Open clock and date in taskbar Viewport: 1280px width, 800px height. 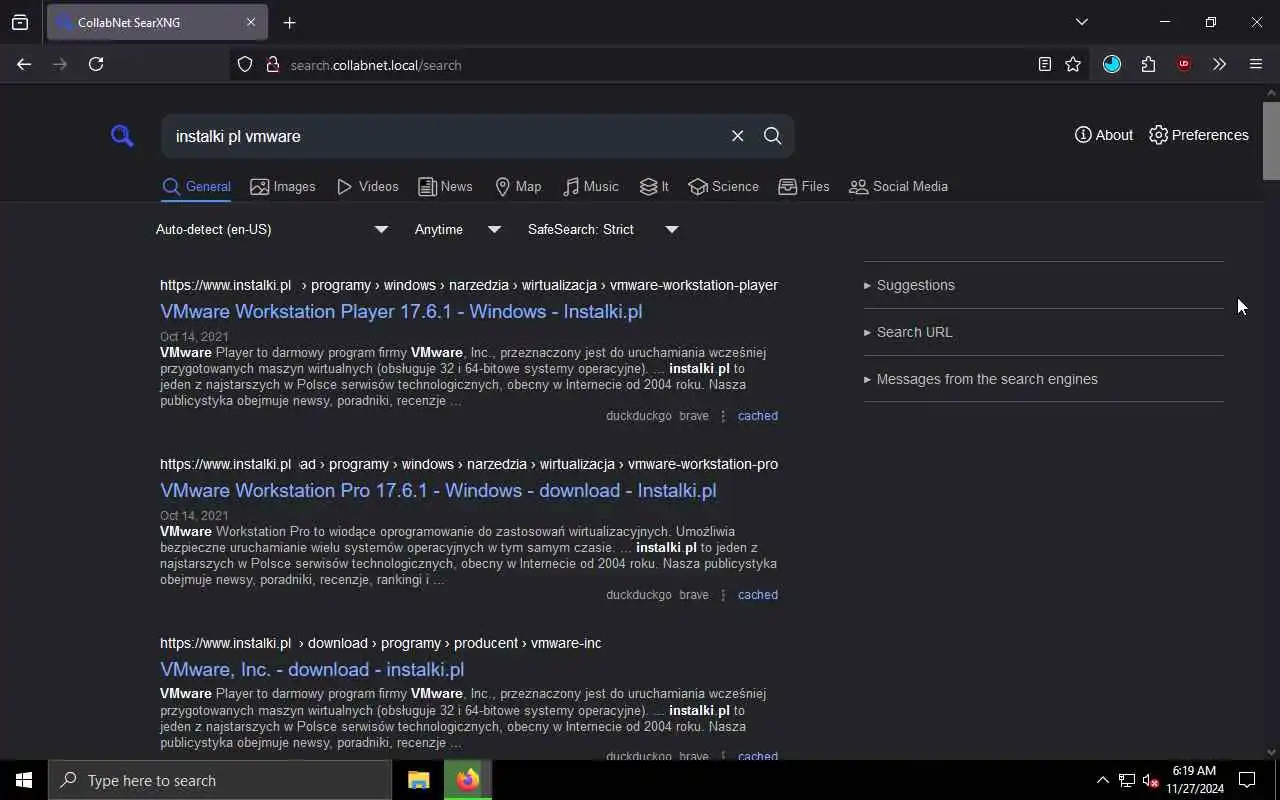[1194, 780]
